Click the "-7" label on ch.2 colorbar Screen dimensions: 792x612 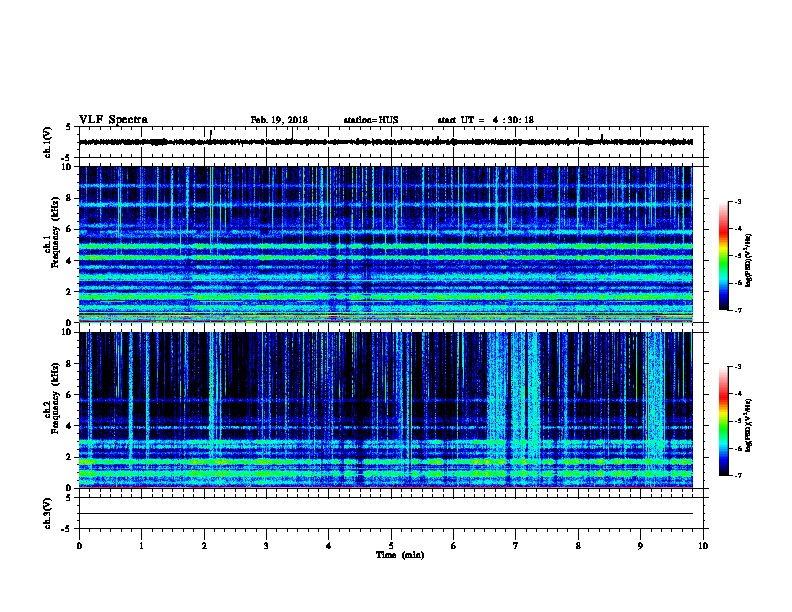(737, 475)
